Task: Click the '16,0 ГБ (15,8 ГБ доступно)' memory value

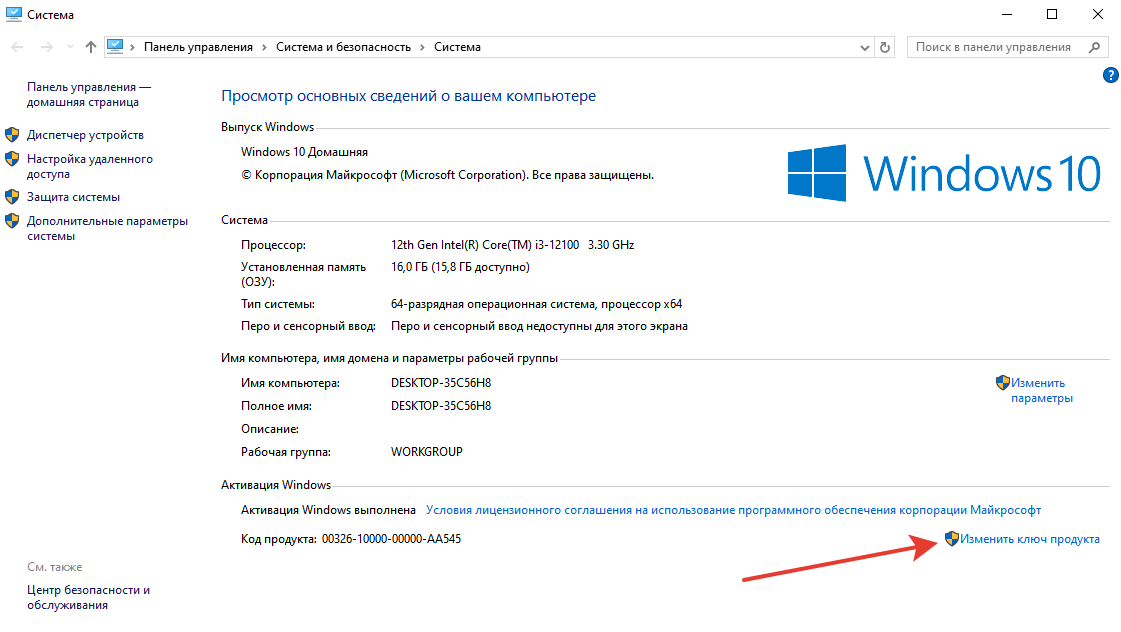Action: [x=460, y=267]
